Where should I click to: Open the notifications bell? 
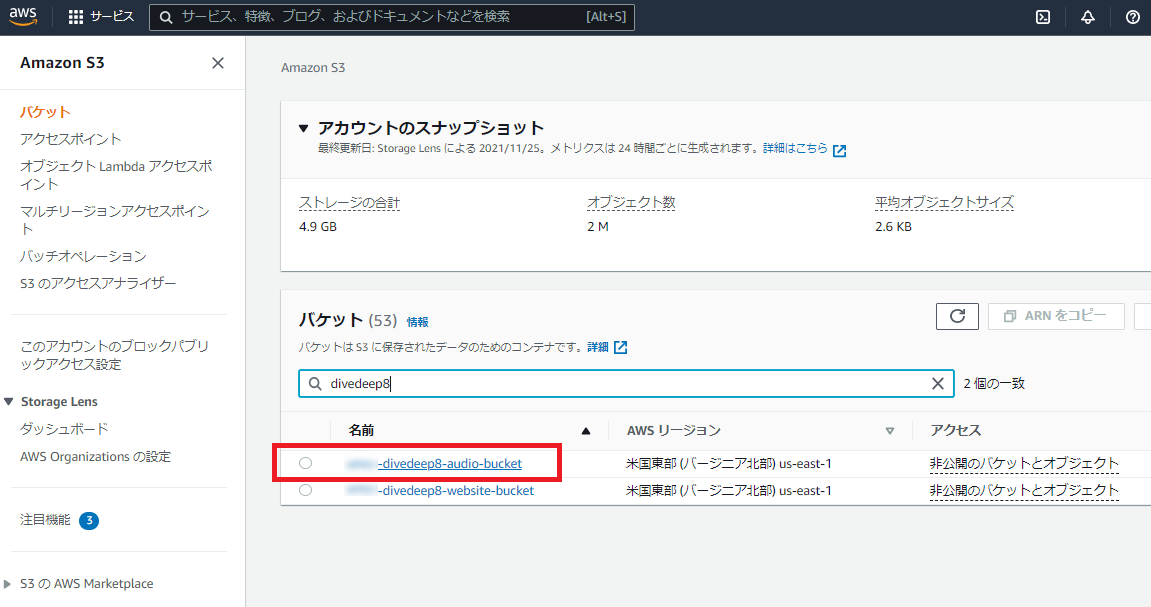pyautogui.click(x=1088, y=17)
